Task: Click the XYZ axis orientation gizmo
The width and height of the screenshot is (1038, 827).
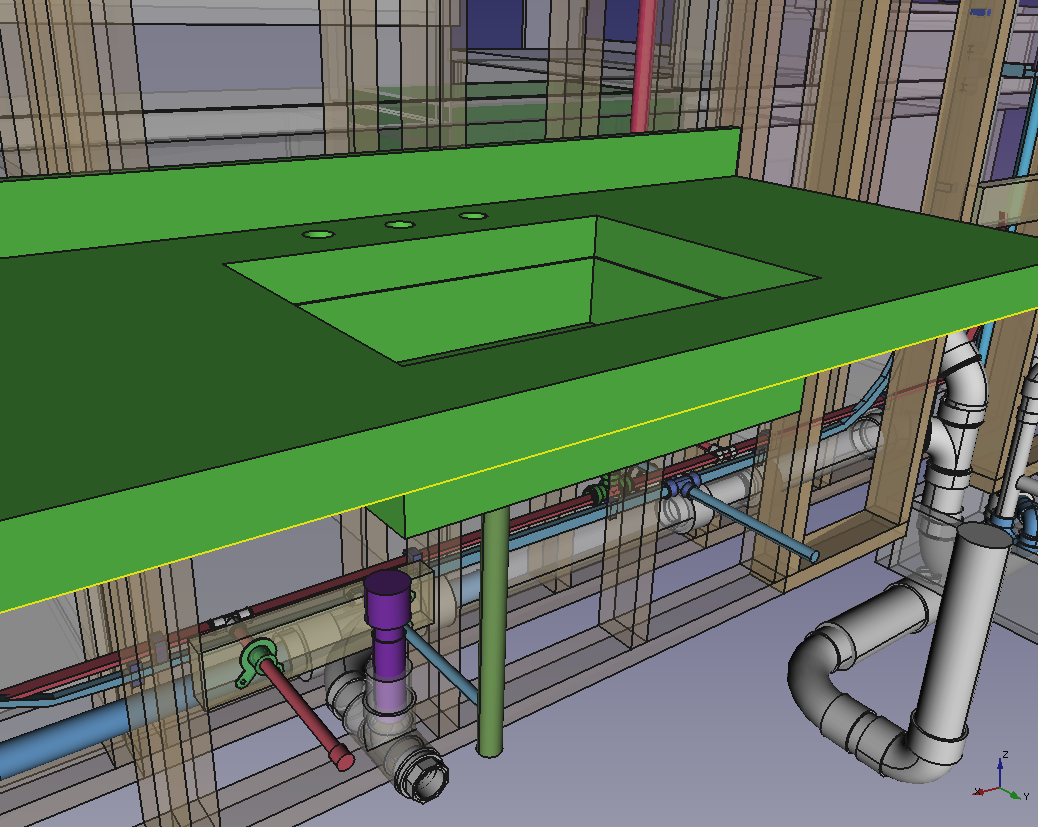Action: (1001, 778)
